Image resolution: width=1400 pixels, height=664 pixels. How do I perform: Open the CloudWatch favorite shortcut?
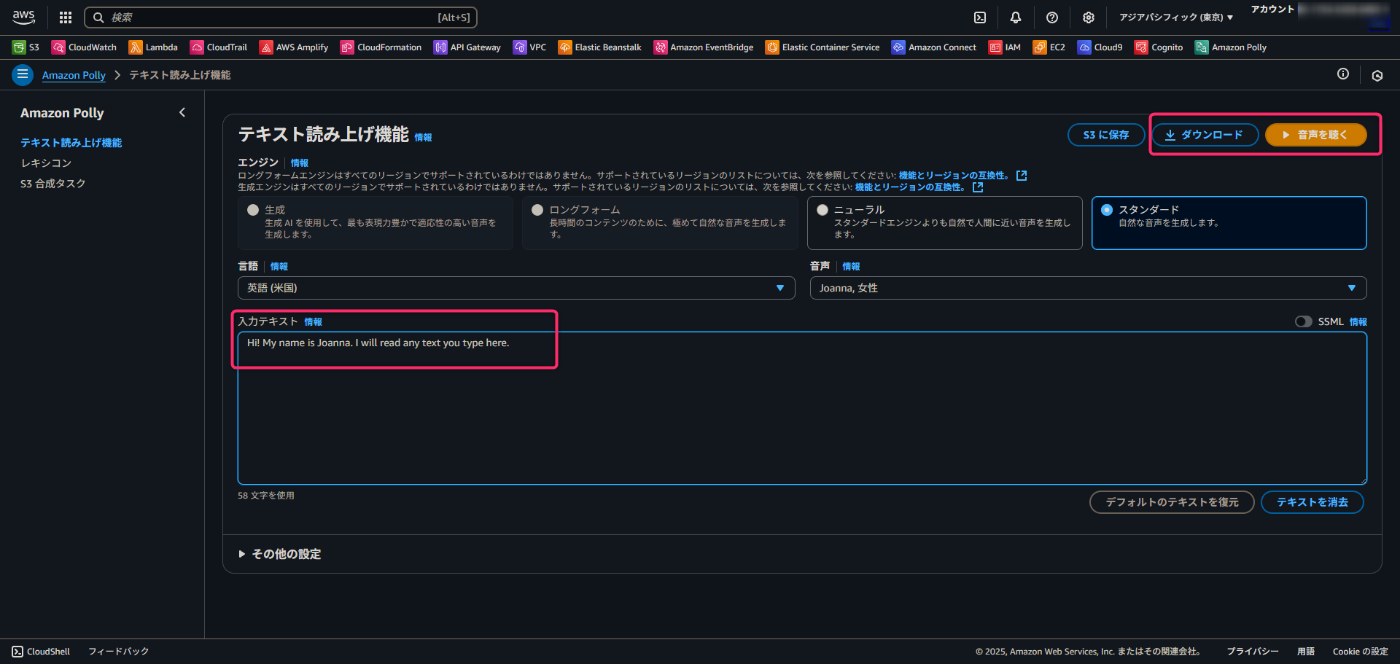84,47
